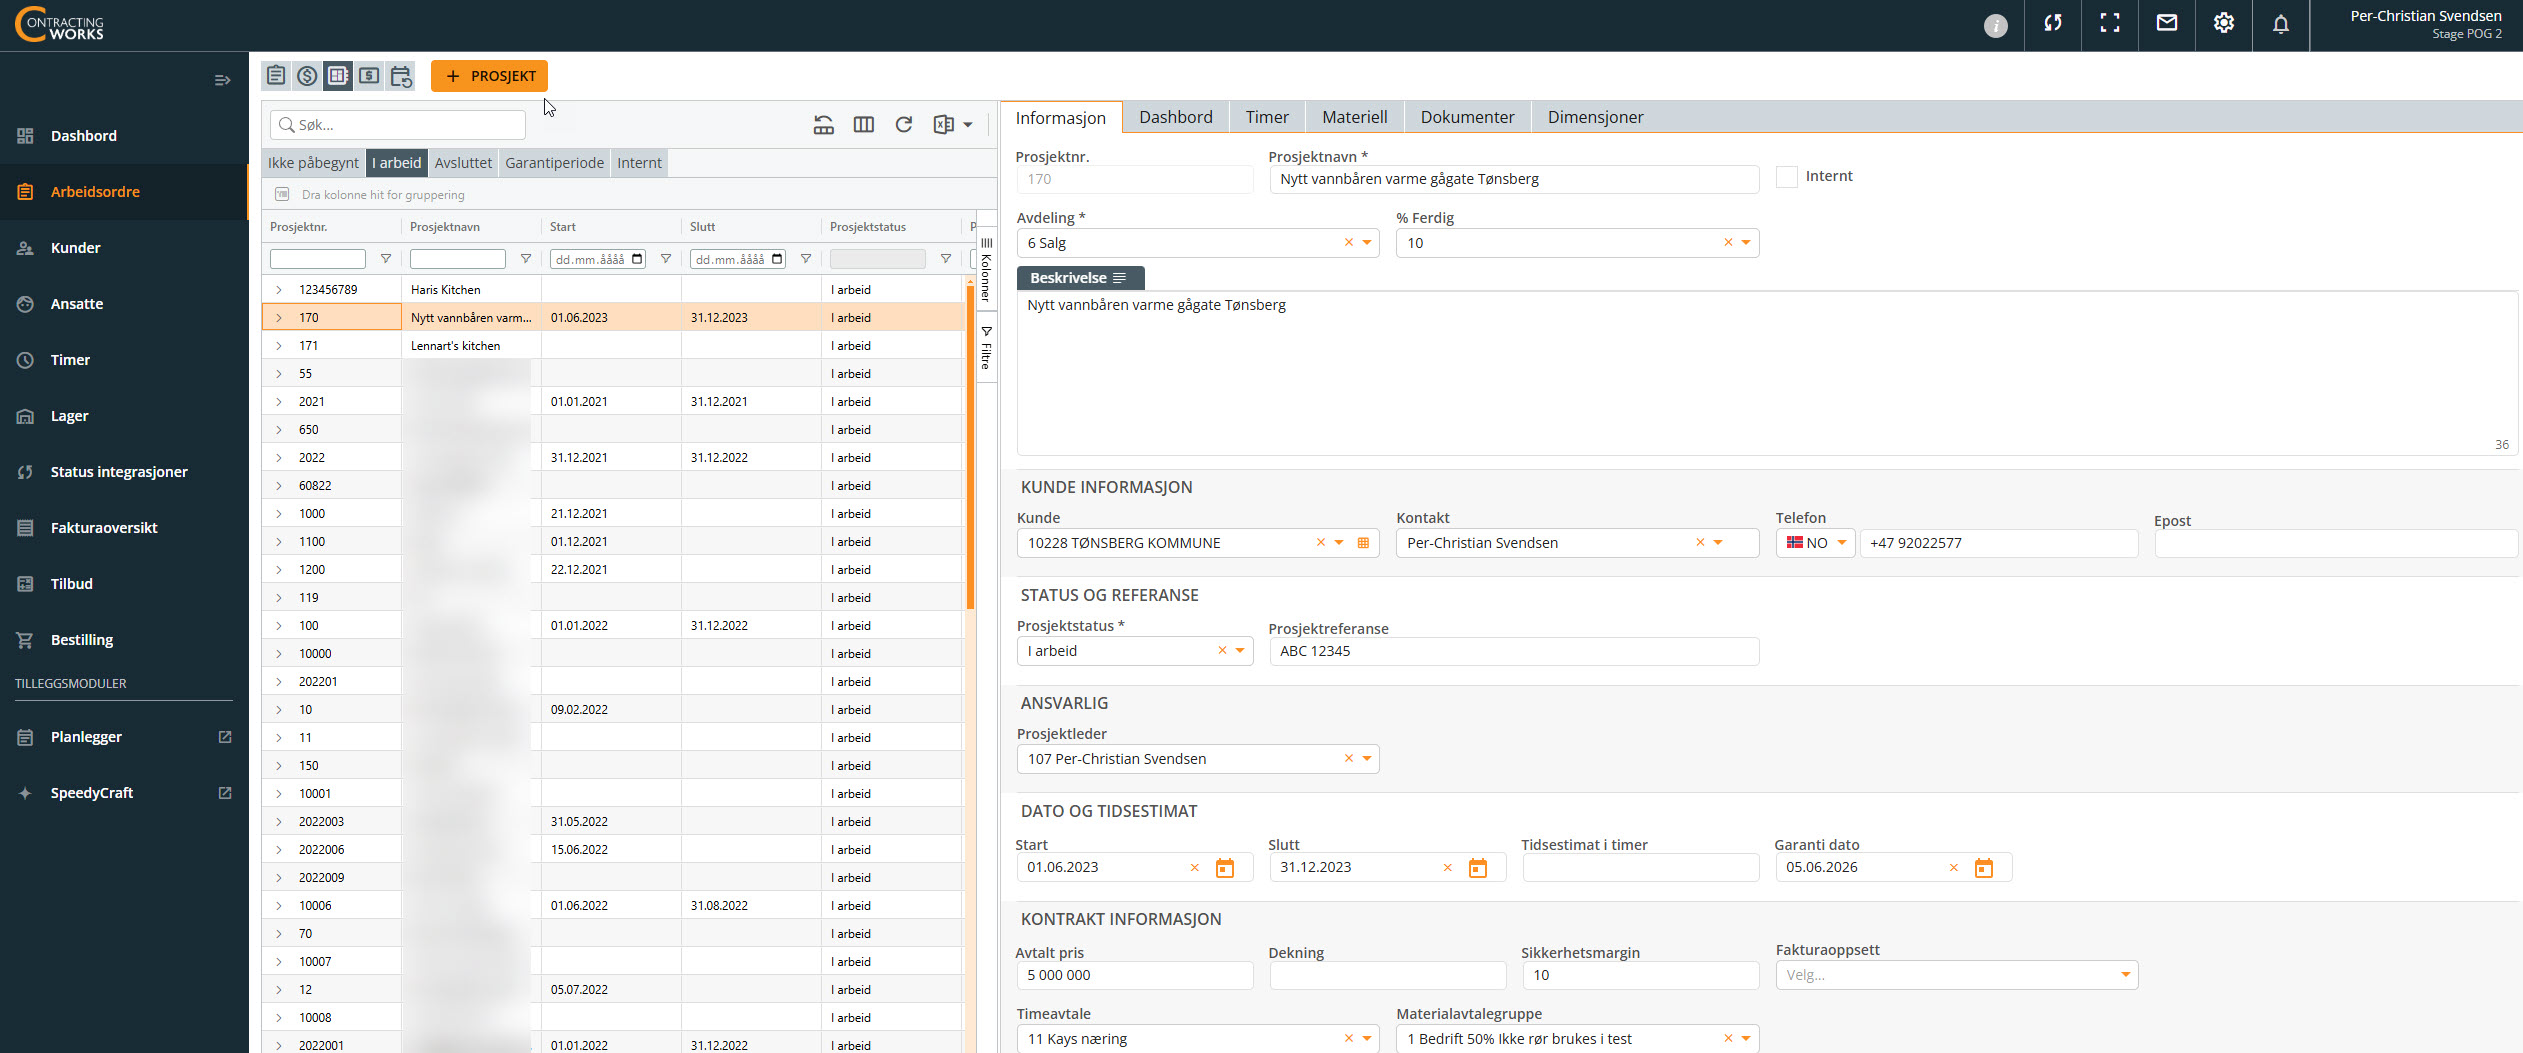2523x1053 pixels.
Task: Filter the Prosjektnr. column
Action: pyautogui.click(x=386, y=259)
